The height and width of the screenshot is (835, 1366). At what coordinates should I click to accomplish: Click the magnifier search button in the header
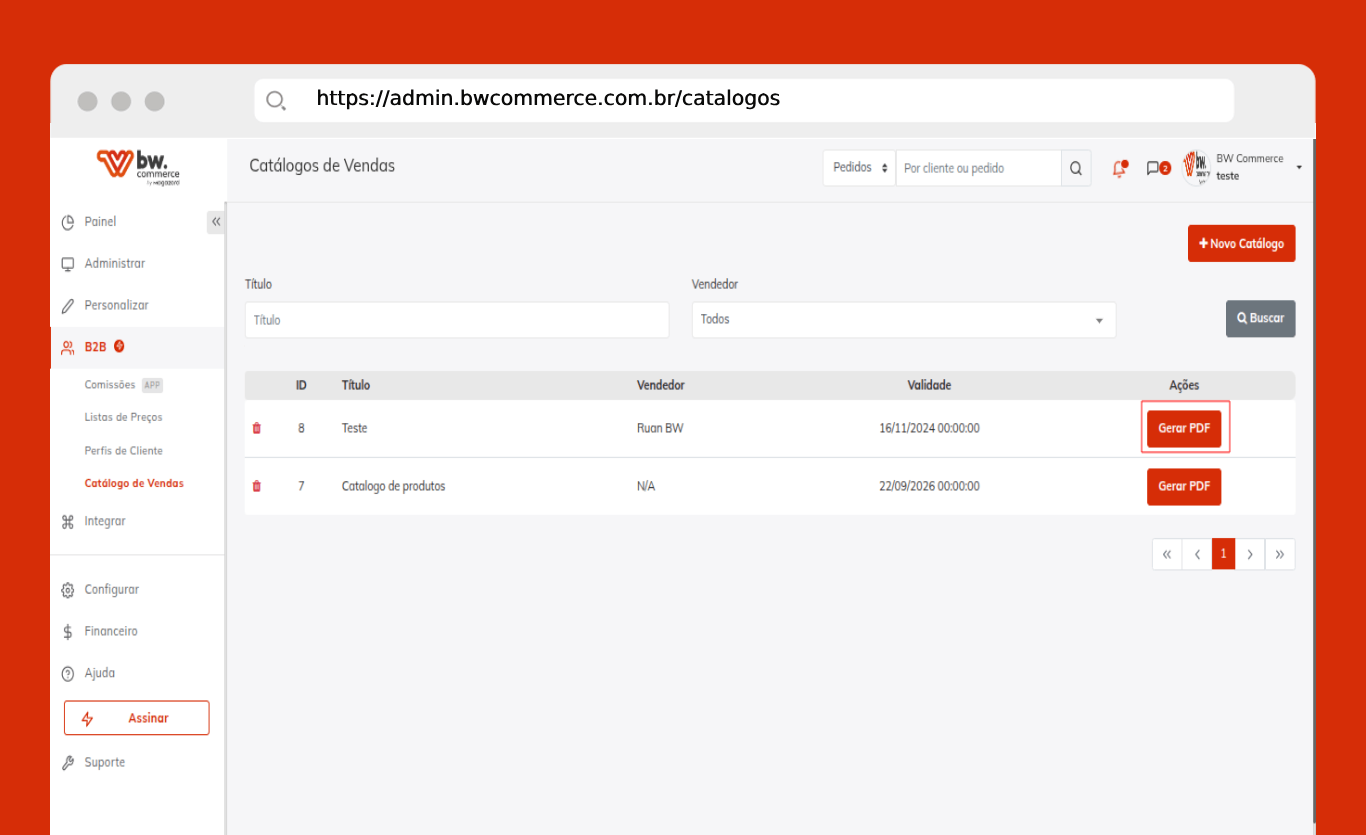[1076, 168]
